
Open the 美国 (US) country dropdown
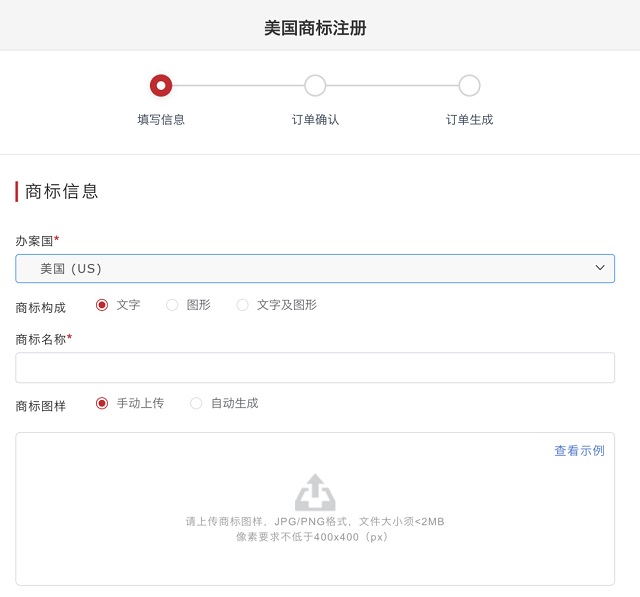pyautogui.click(x=314, y=268)
